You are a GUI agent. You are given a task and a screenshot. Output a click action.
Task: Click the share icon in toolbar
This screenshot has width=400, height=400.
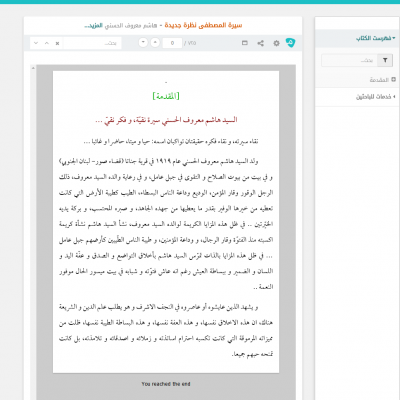(261, 43)
